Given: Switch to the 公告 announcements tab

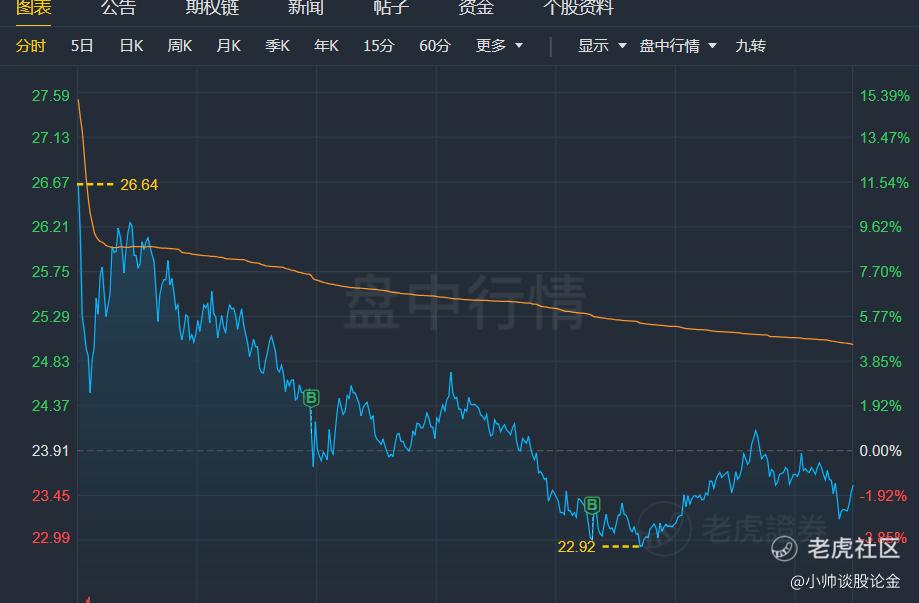Looking at the screenshot, I should pos(118,8).
